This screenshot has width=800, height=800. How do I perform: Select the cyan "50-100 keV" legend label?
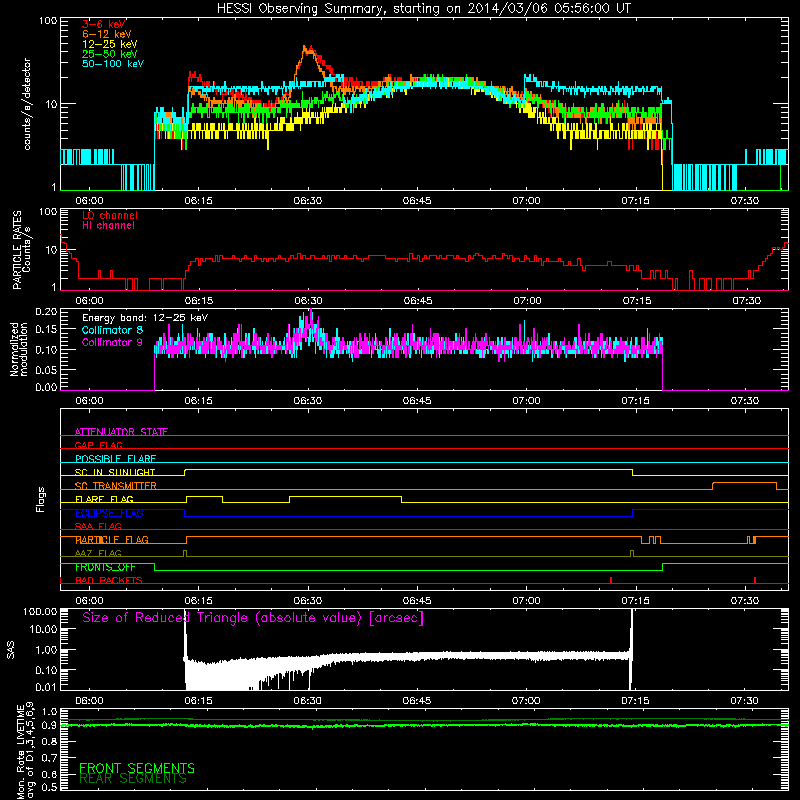pos(113,64)
